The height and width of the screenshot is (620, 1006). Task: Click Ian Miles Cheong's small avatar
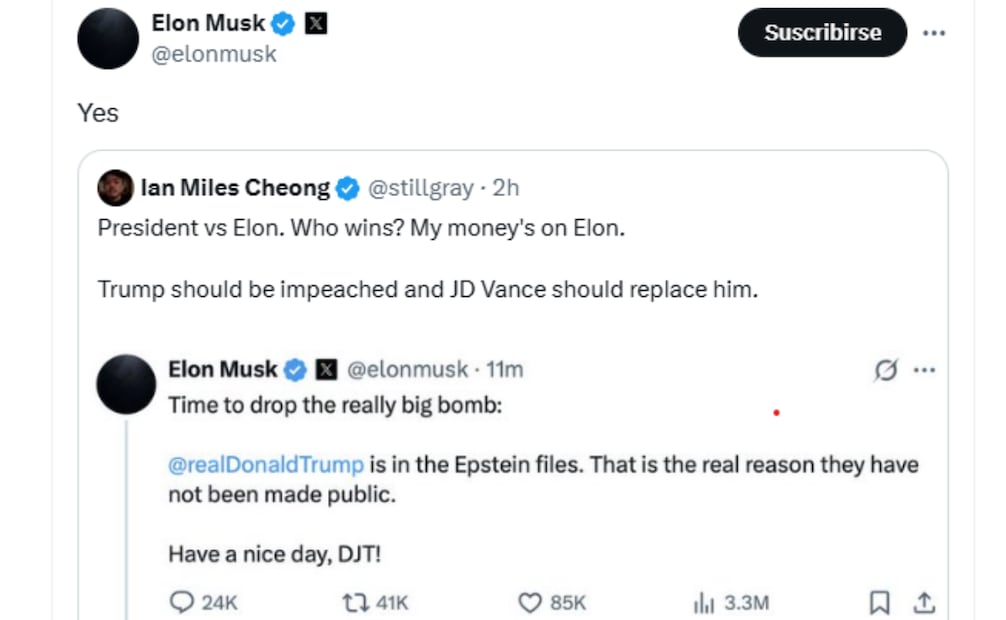point(115,187)
